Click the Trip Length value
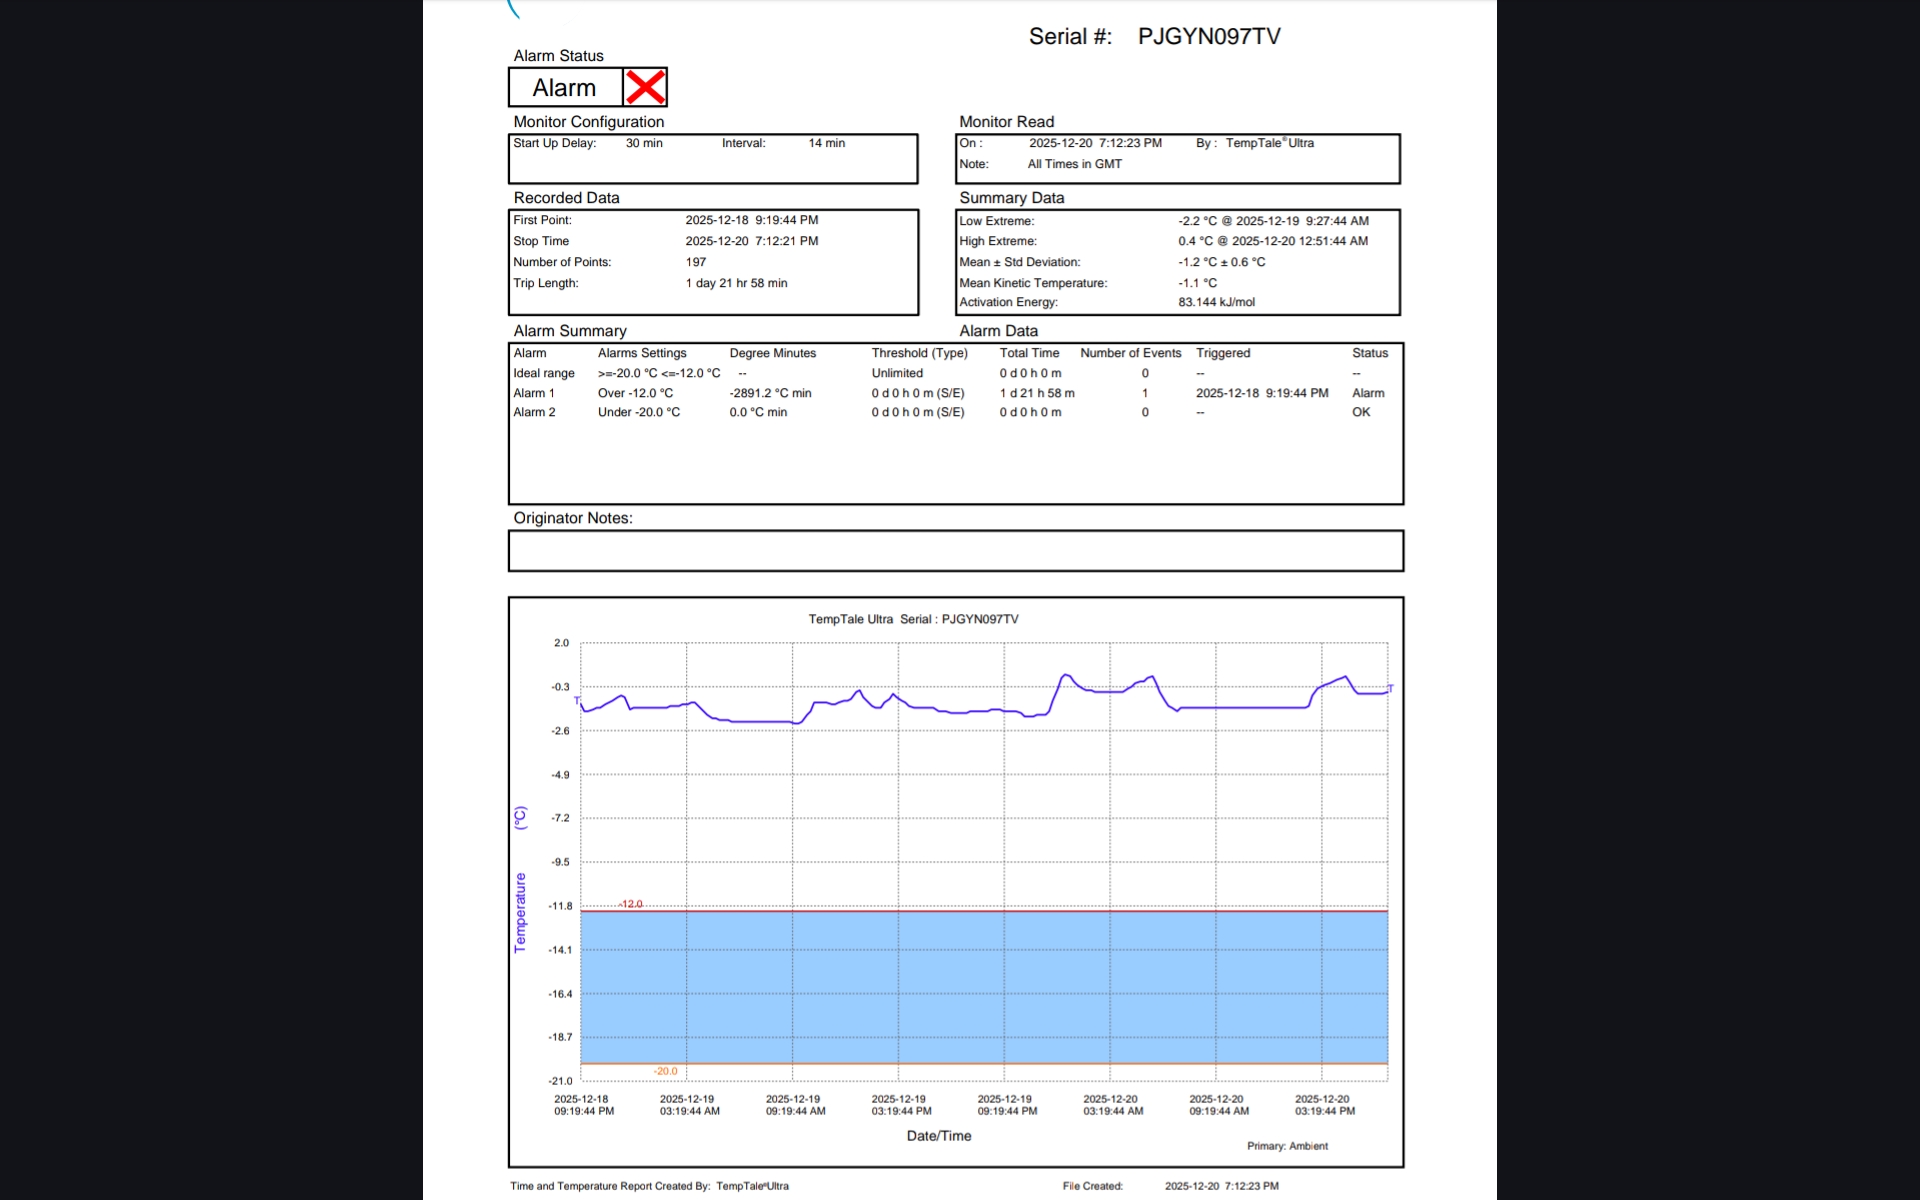Viewport: 1920px width, 1200px height. [736, 283]
